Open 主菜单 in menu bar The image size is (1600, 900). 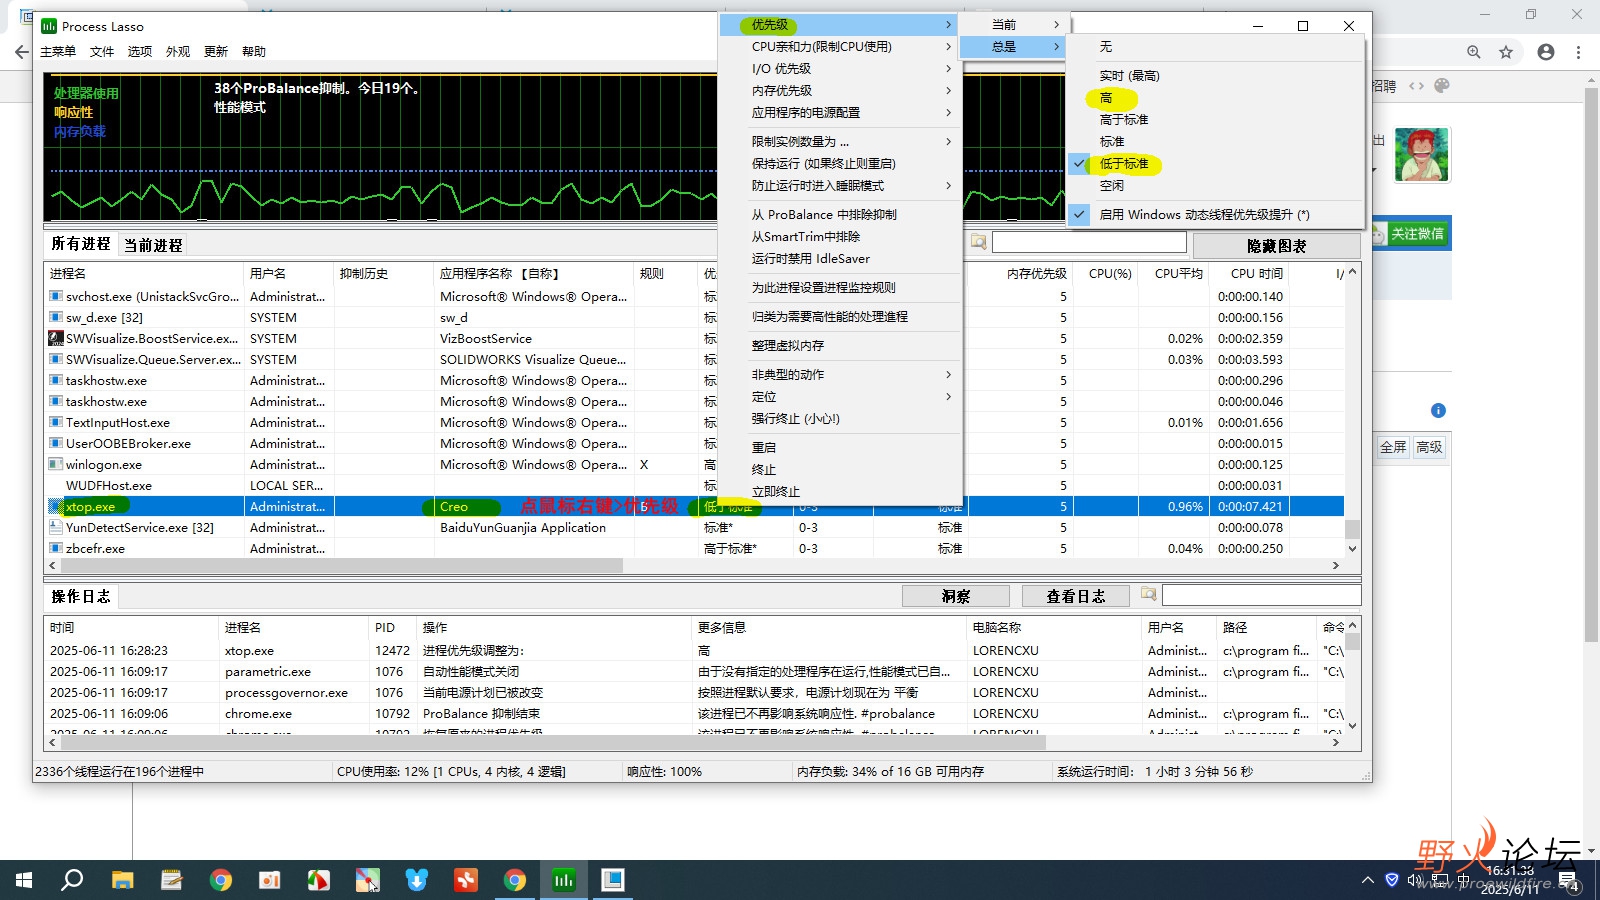[x=58, y=52]
